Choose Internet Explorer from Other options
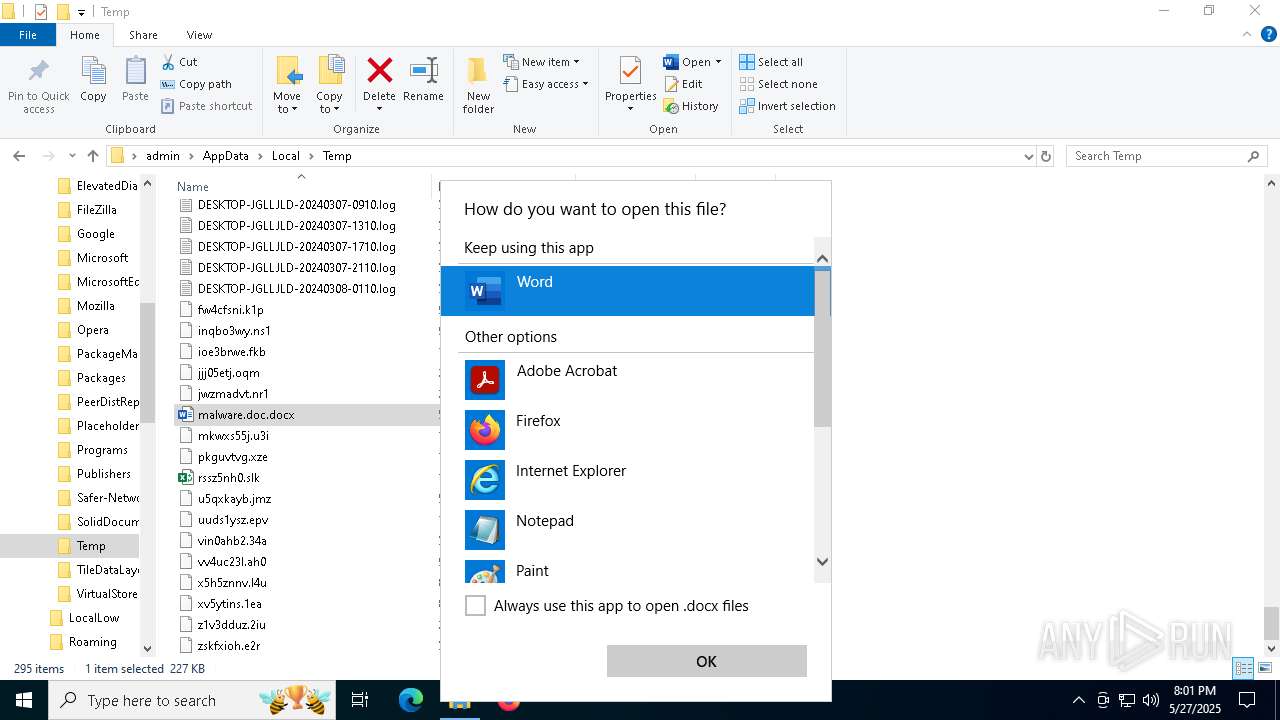Viewport: 1280px width, 720px height. tap(628, 480)
